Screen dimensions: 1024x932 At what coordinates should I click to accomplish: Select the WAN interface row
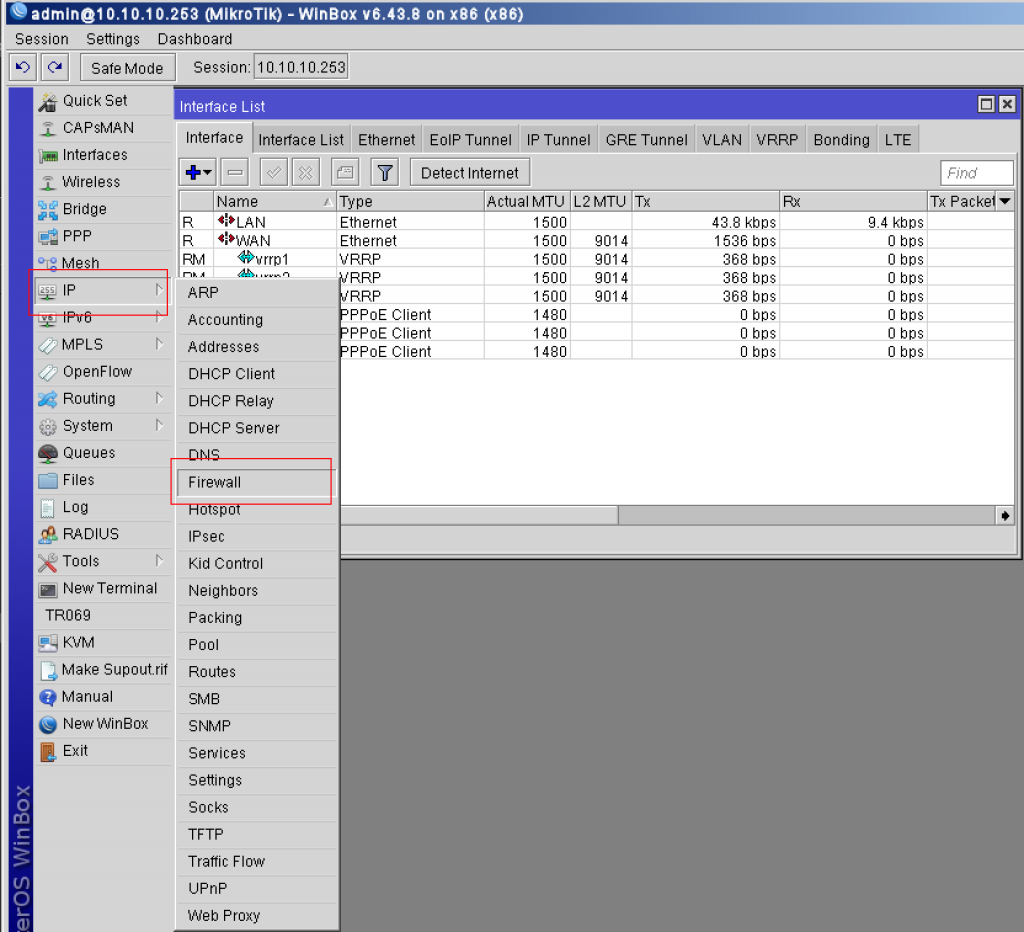coord(596,240)
